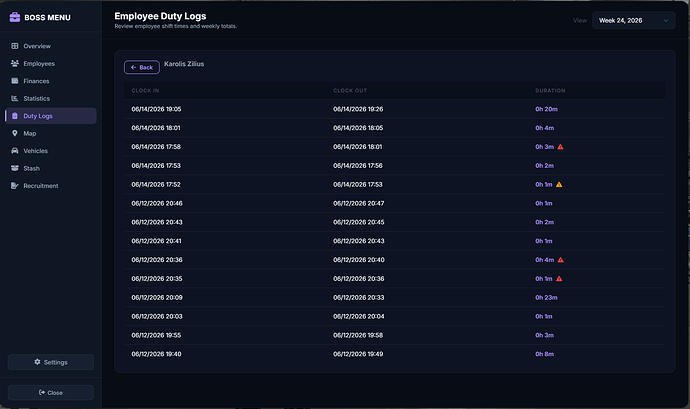Click the dropdown chevron beside Week 24
This screenshot has height=409, width=690.
tap(666, 20)
